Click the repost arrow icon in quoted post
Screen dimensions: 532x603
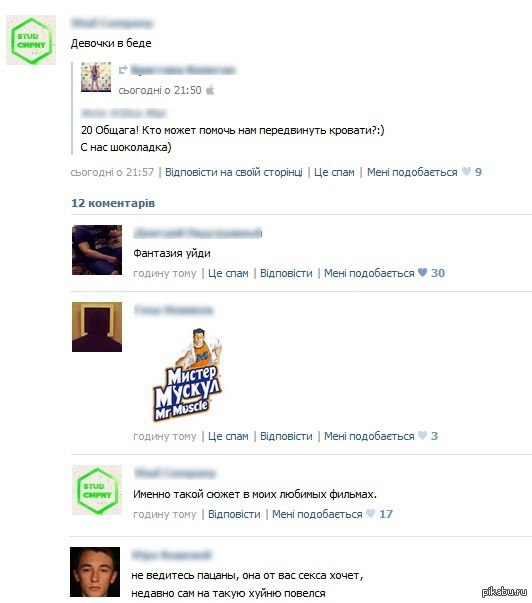click(123, 70)
